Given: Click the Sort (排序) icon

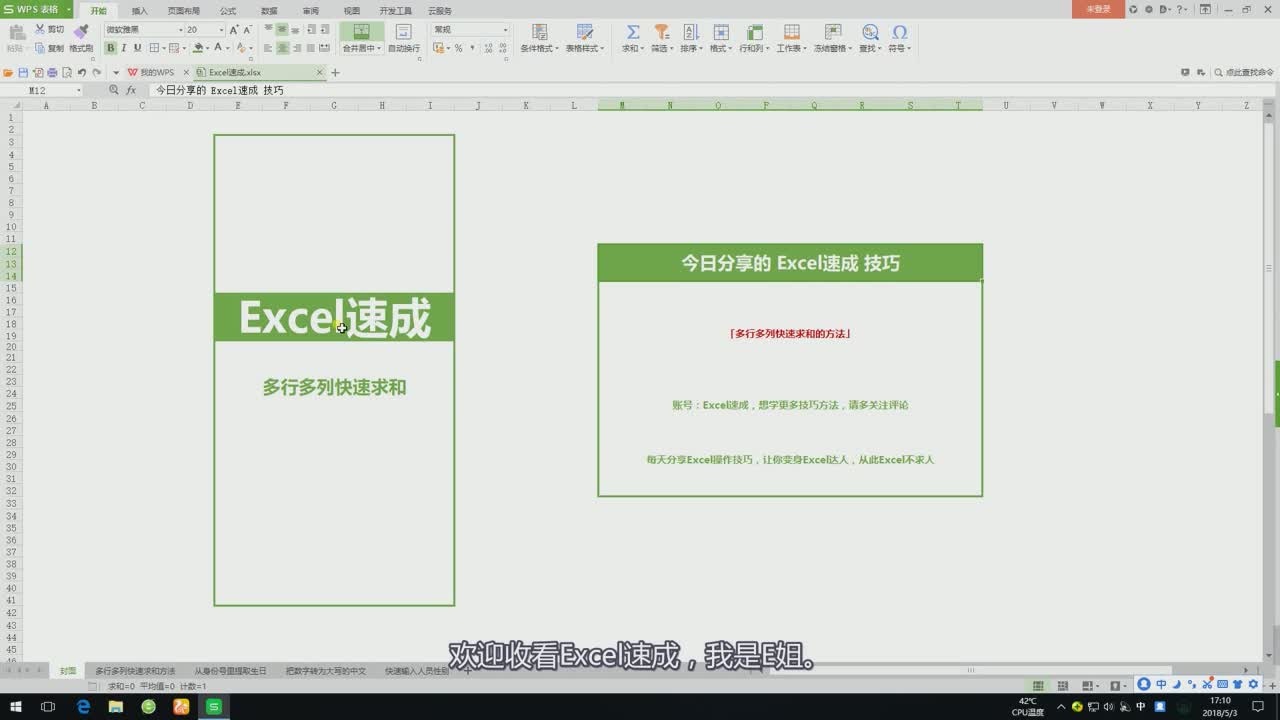Looking at the screenshot, I should (690, 33).
